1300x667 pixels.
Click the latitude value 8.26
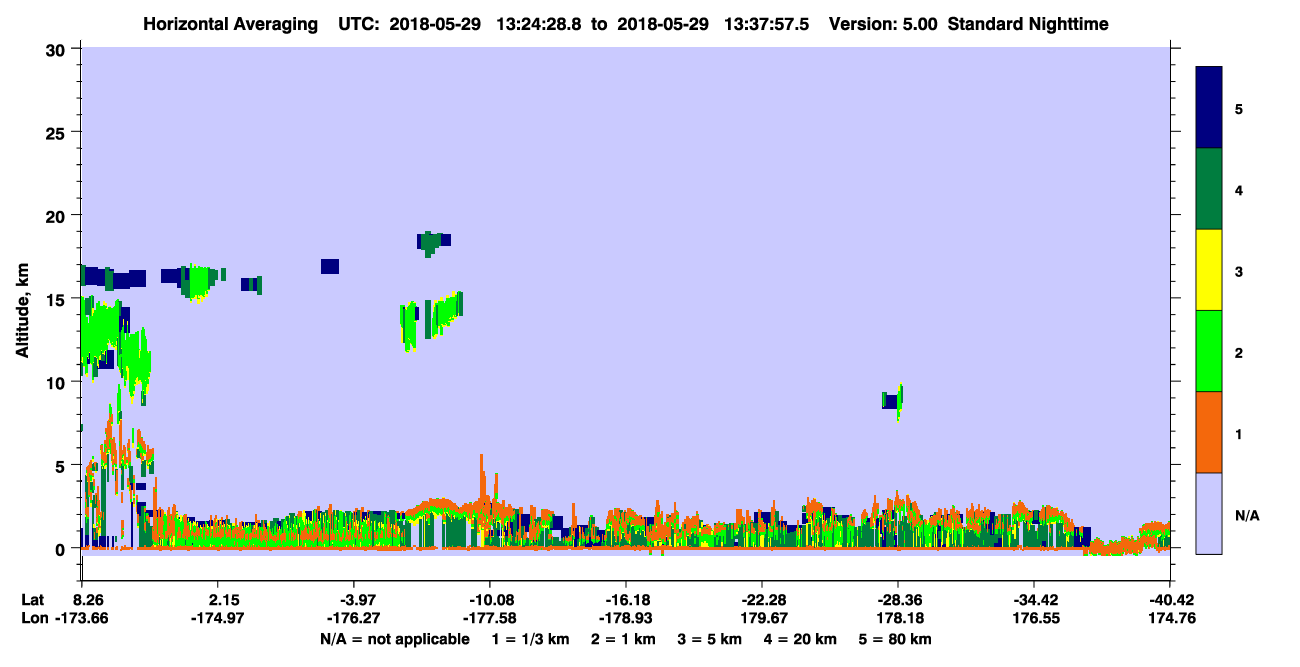pyautogui.click(x=87, y=600)
